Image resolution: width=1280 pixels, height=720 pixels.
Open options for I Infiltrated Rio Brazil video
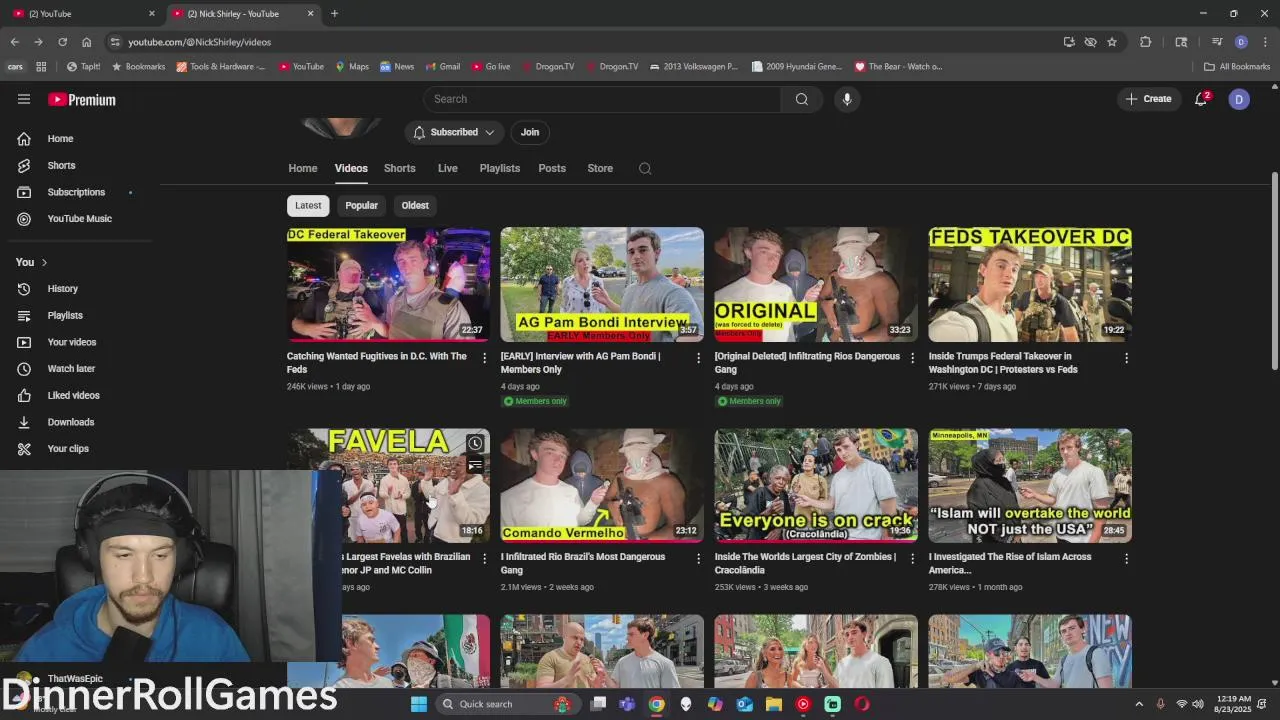pyautogui.click(x=699, y=559)
